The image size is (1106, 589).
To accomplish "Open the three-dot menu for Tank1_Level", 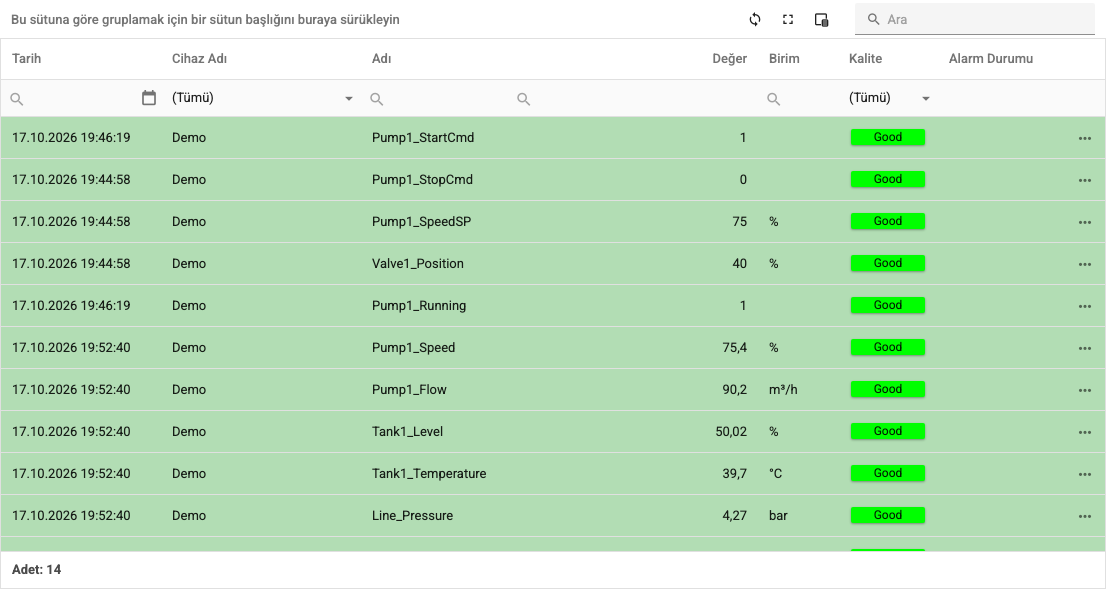I will click(1085, 432).
